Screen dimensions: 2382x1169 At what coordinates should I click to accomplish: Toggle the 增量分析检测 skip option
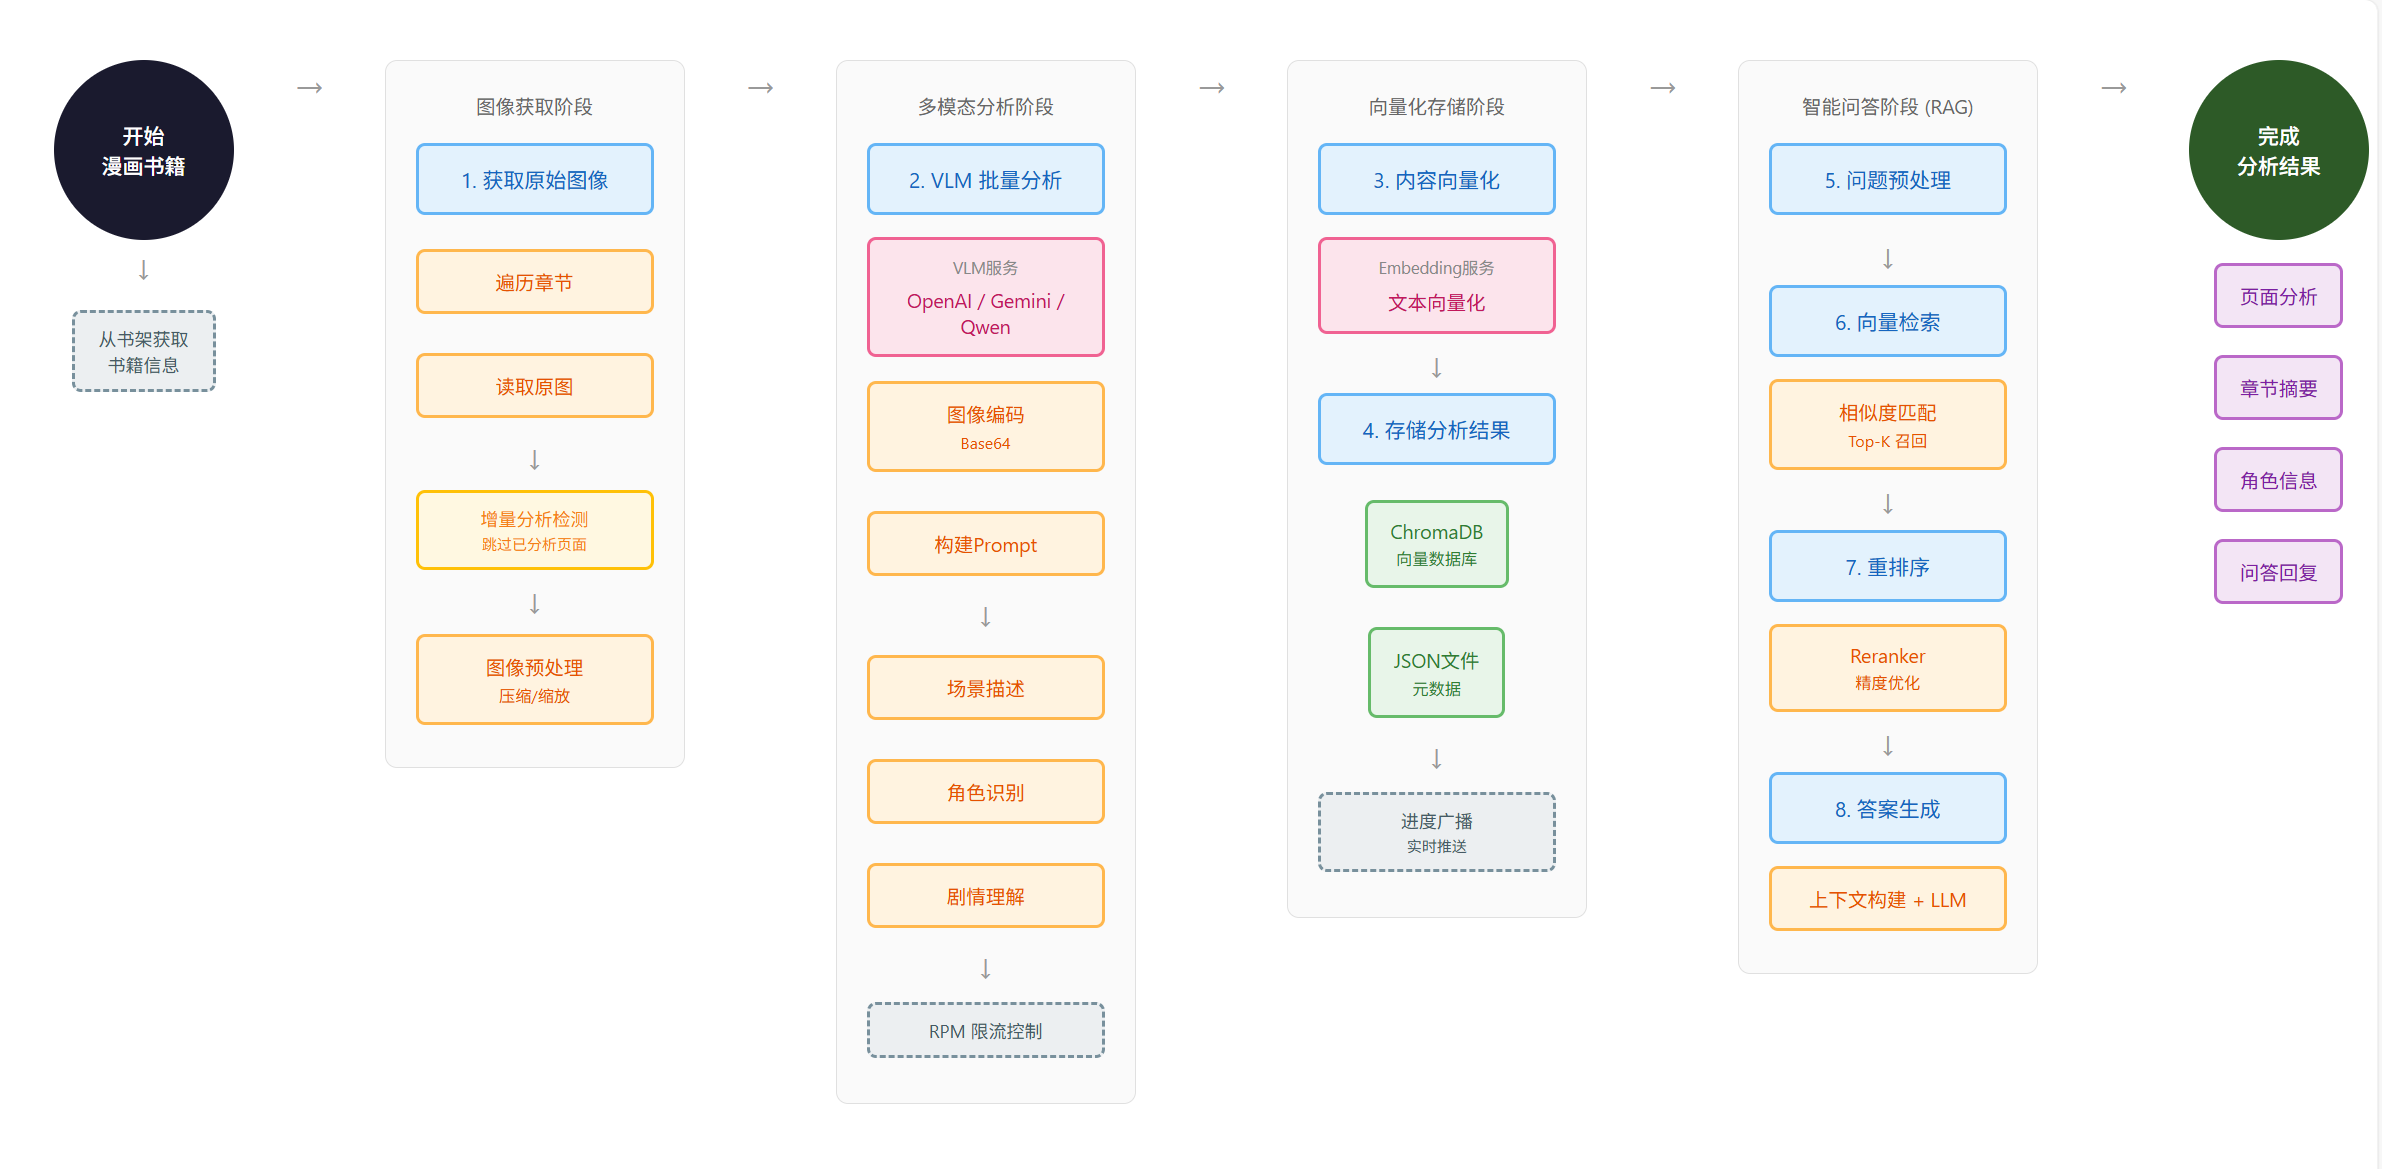[534, 530]
